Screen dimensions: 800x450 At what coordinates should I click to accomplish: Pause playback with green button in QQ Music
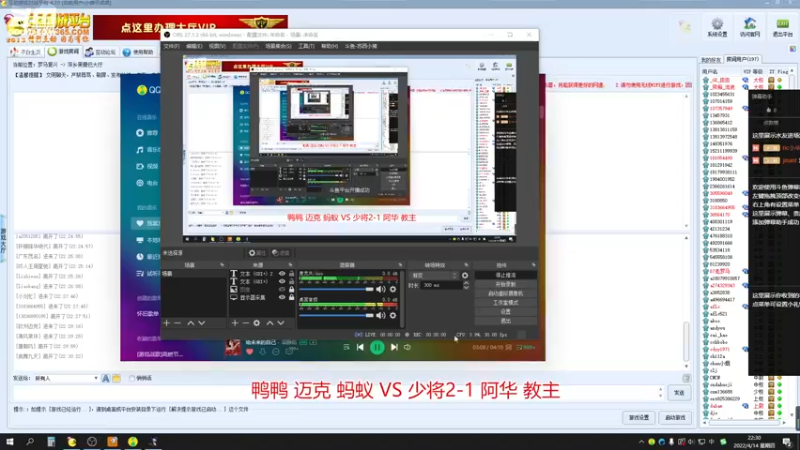[377, 347]
